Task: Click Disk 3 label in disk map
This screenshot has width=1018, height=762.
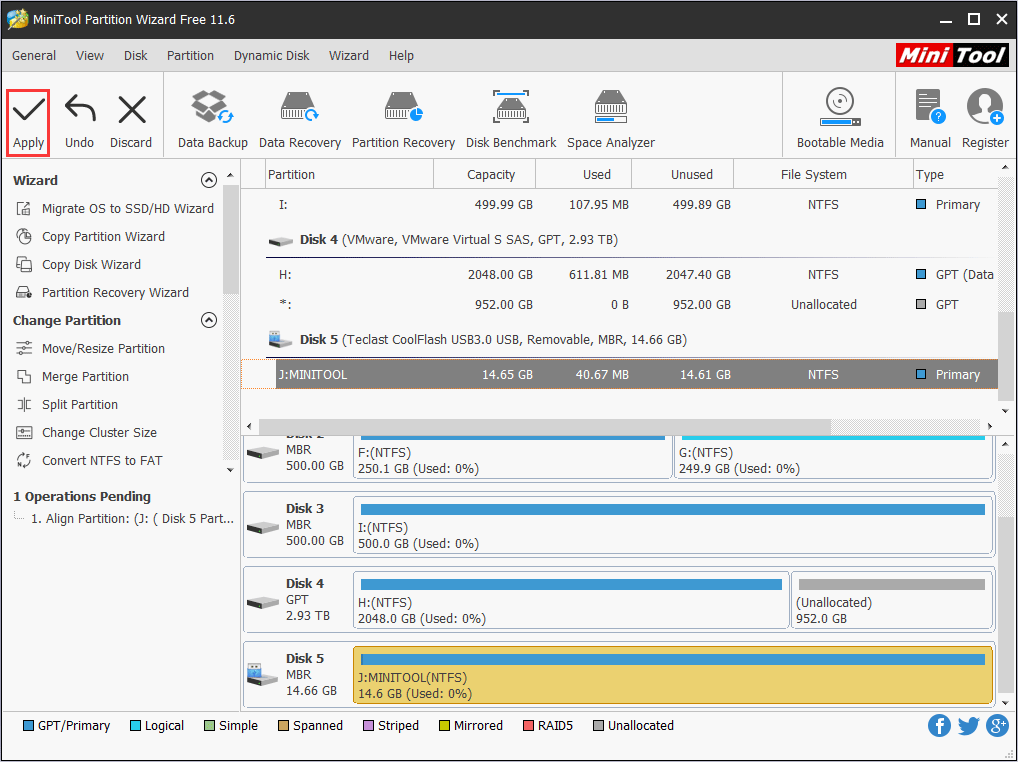Action: click(x=304, y=508)
